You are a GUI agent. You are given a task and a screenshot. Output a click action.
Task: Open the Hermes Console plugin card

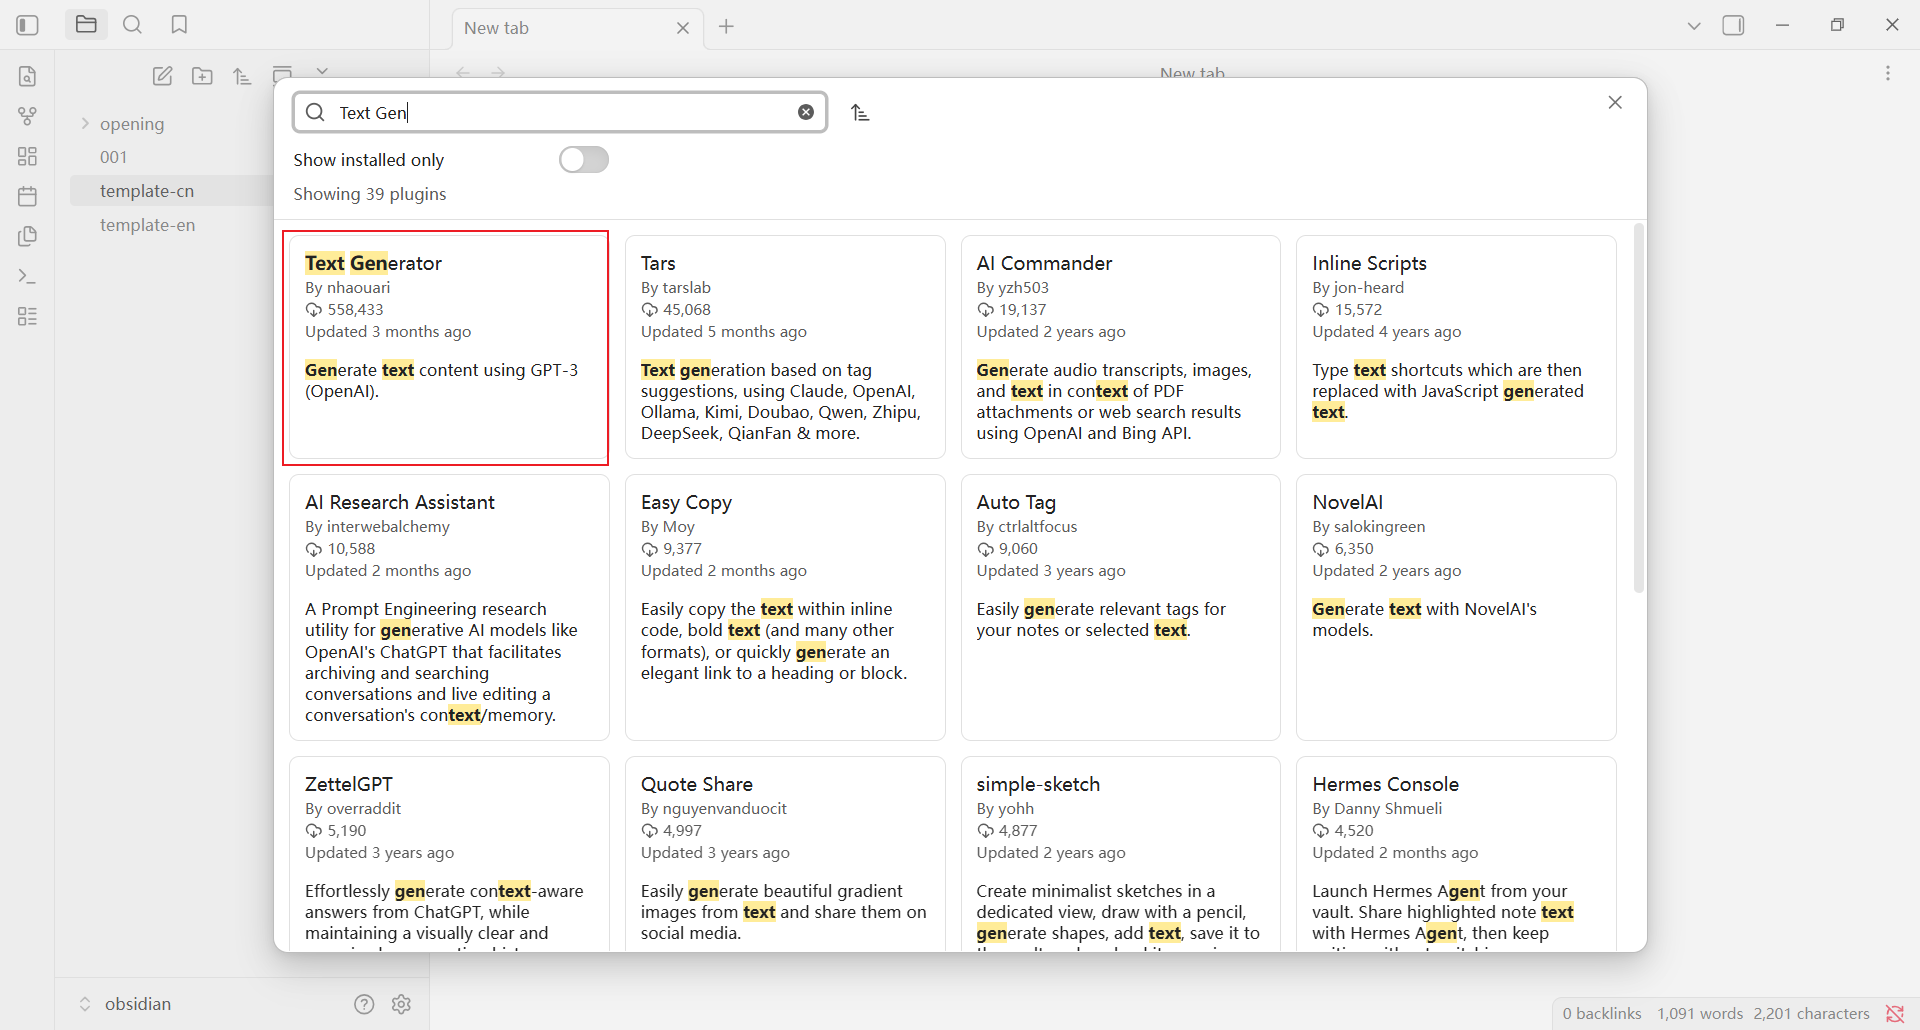(x=1456, y=854)
